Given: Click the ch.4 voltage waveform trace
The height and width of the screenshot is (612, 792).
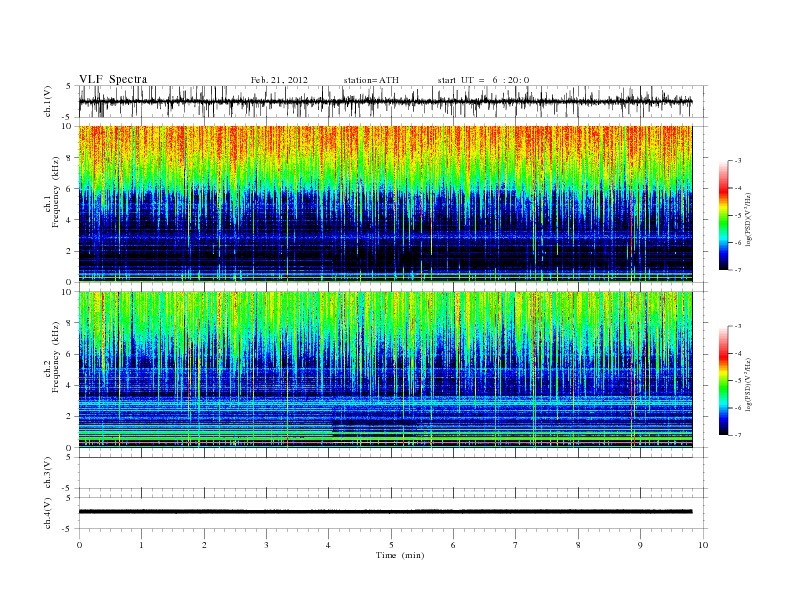Looking at the screenshot, I should coord(385,512).
